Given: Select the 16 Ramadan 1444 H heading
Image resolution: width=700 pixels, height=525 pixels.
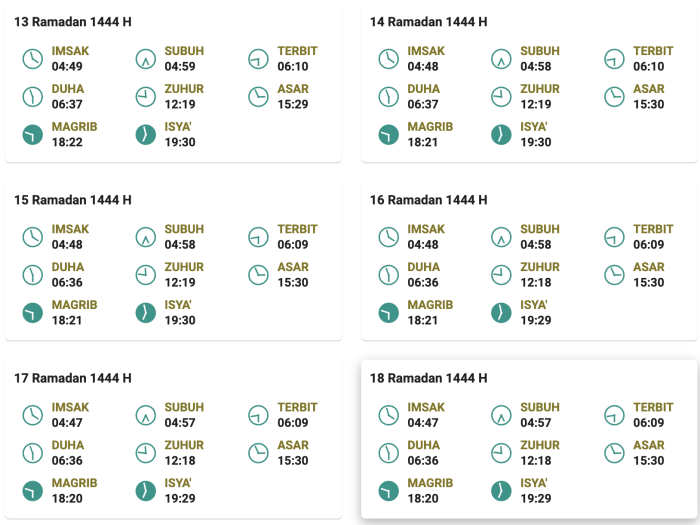Looking at the screenshot, I should tap(428, 200).
